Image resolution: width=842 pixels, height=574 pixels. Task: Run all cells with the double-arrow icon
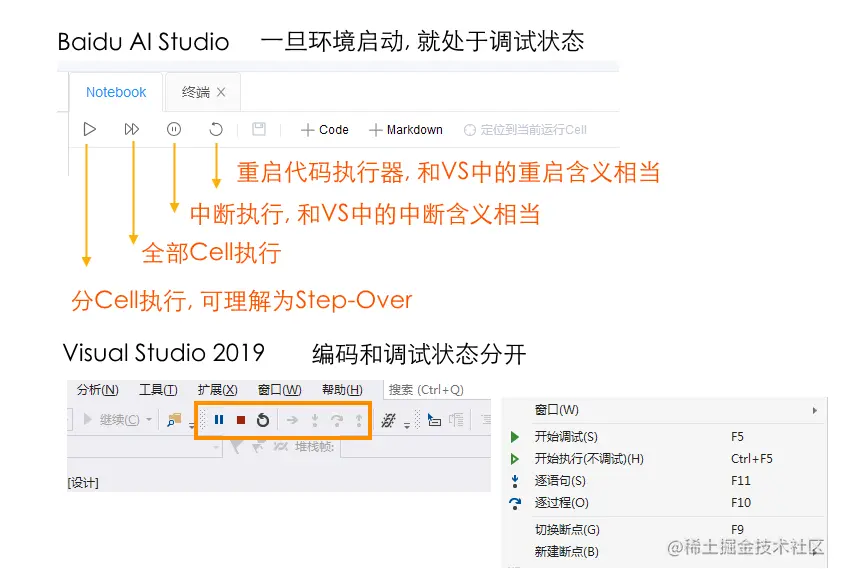click(132, 129)
